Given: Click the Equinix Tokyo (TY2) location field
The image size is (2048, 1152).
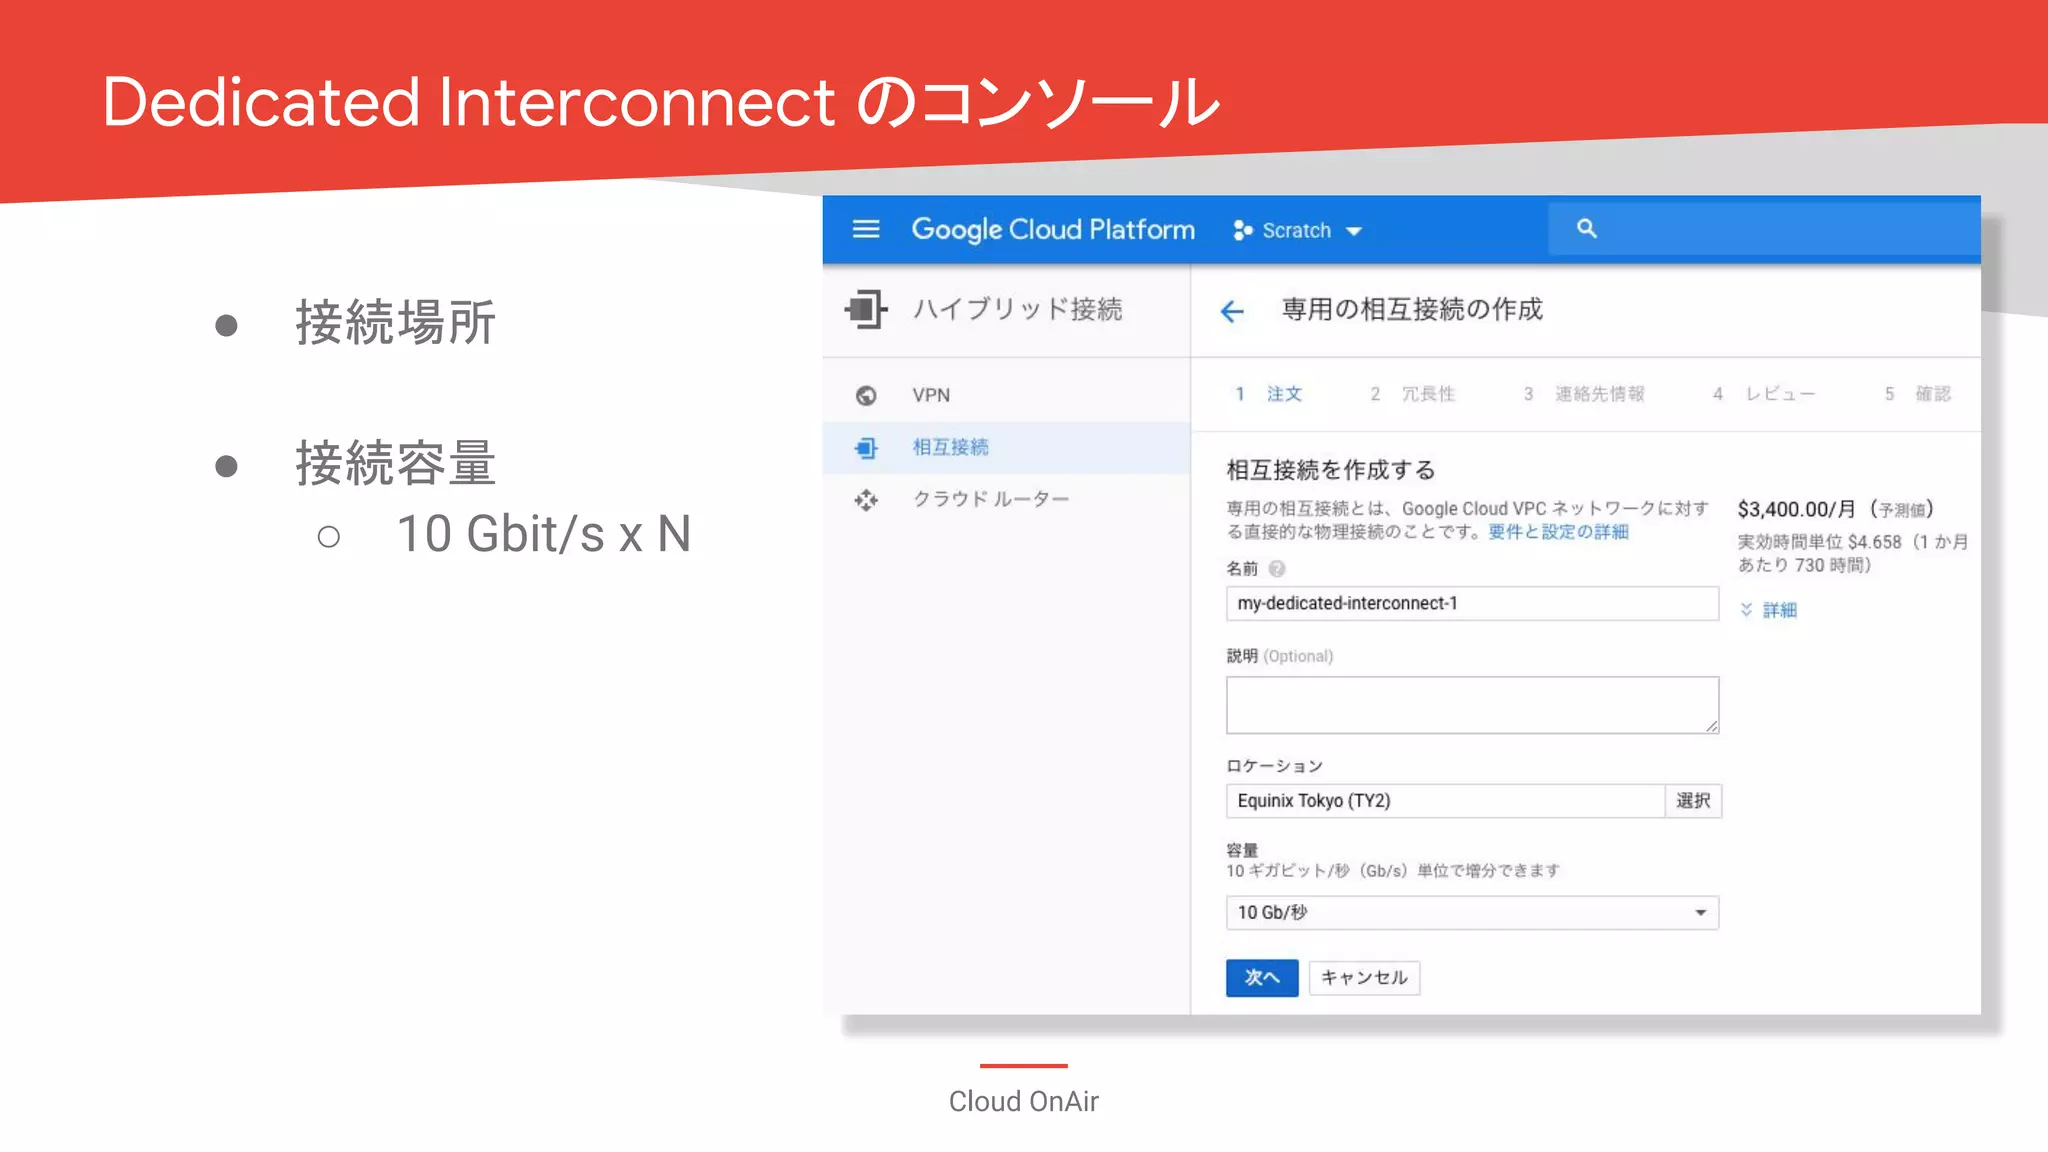Looking at the screenshot, I should point(1445,801).
